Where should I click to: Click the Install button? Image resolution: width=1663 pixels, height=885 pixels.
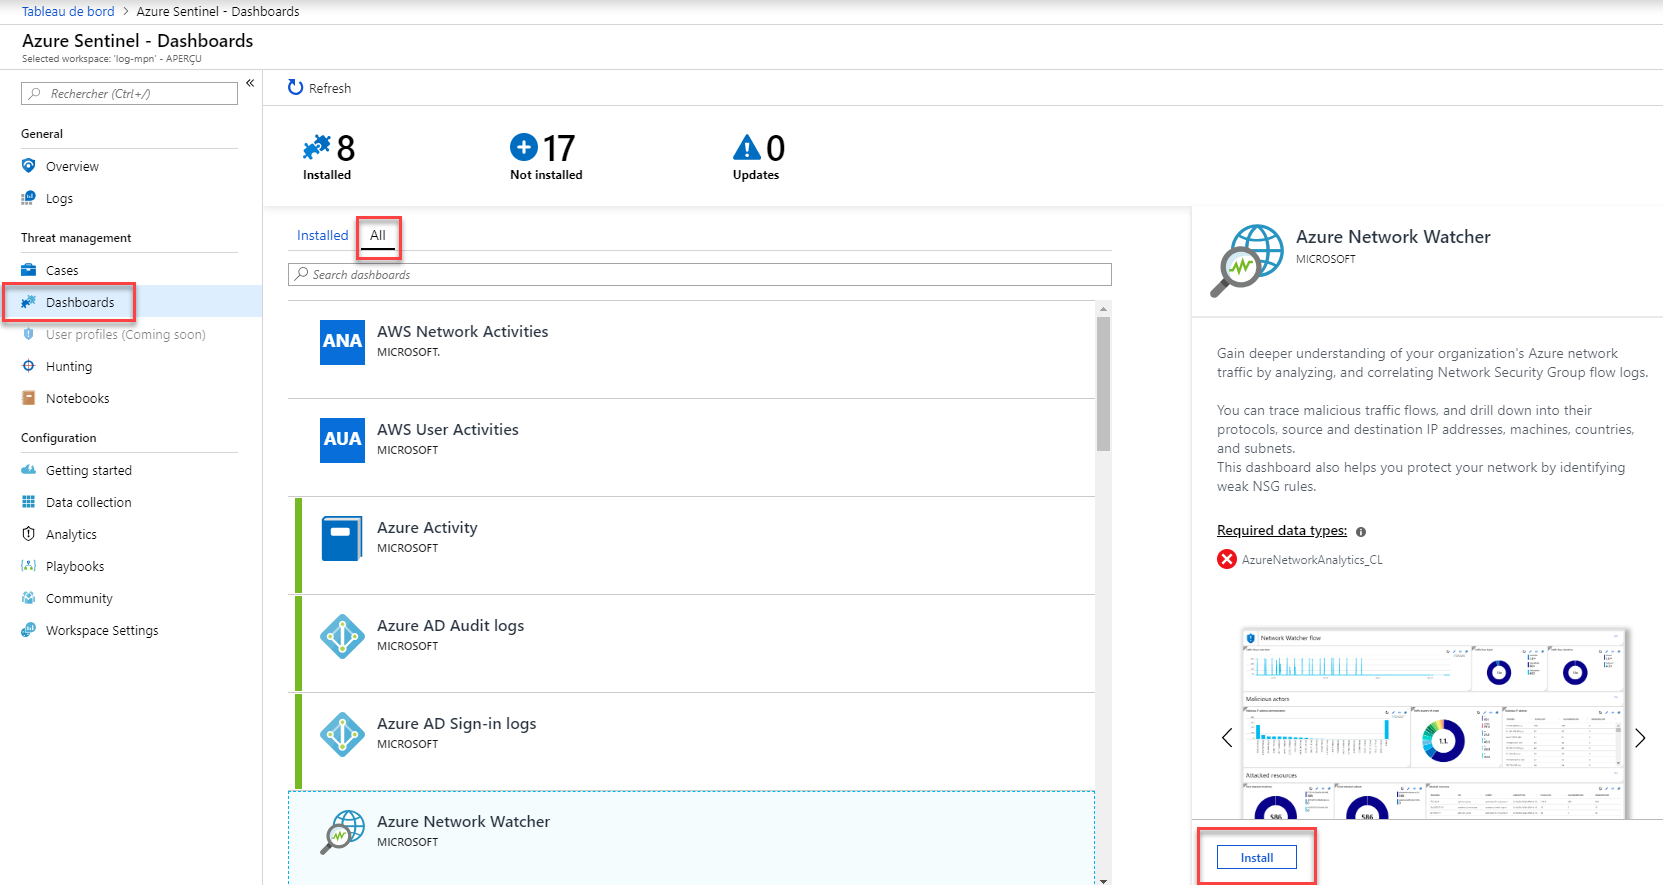coord(1257,857)
